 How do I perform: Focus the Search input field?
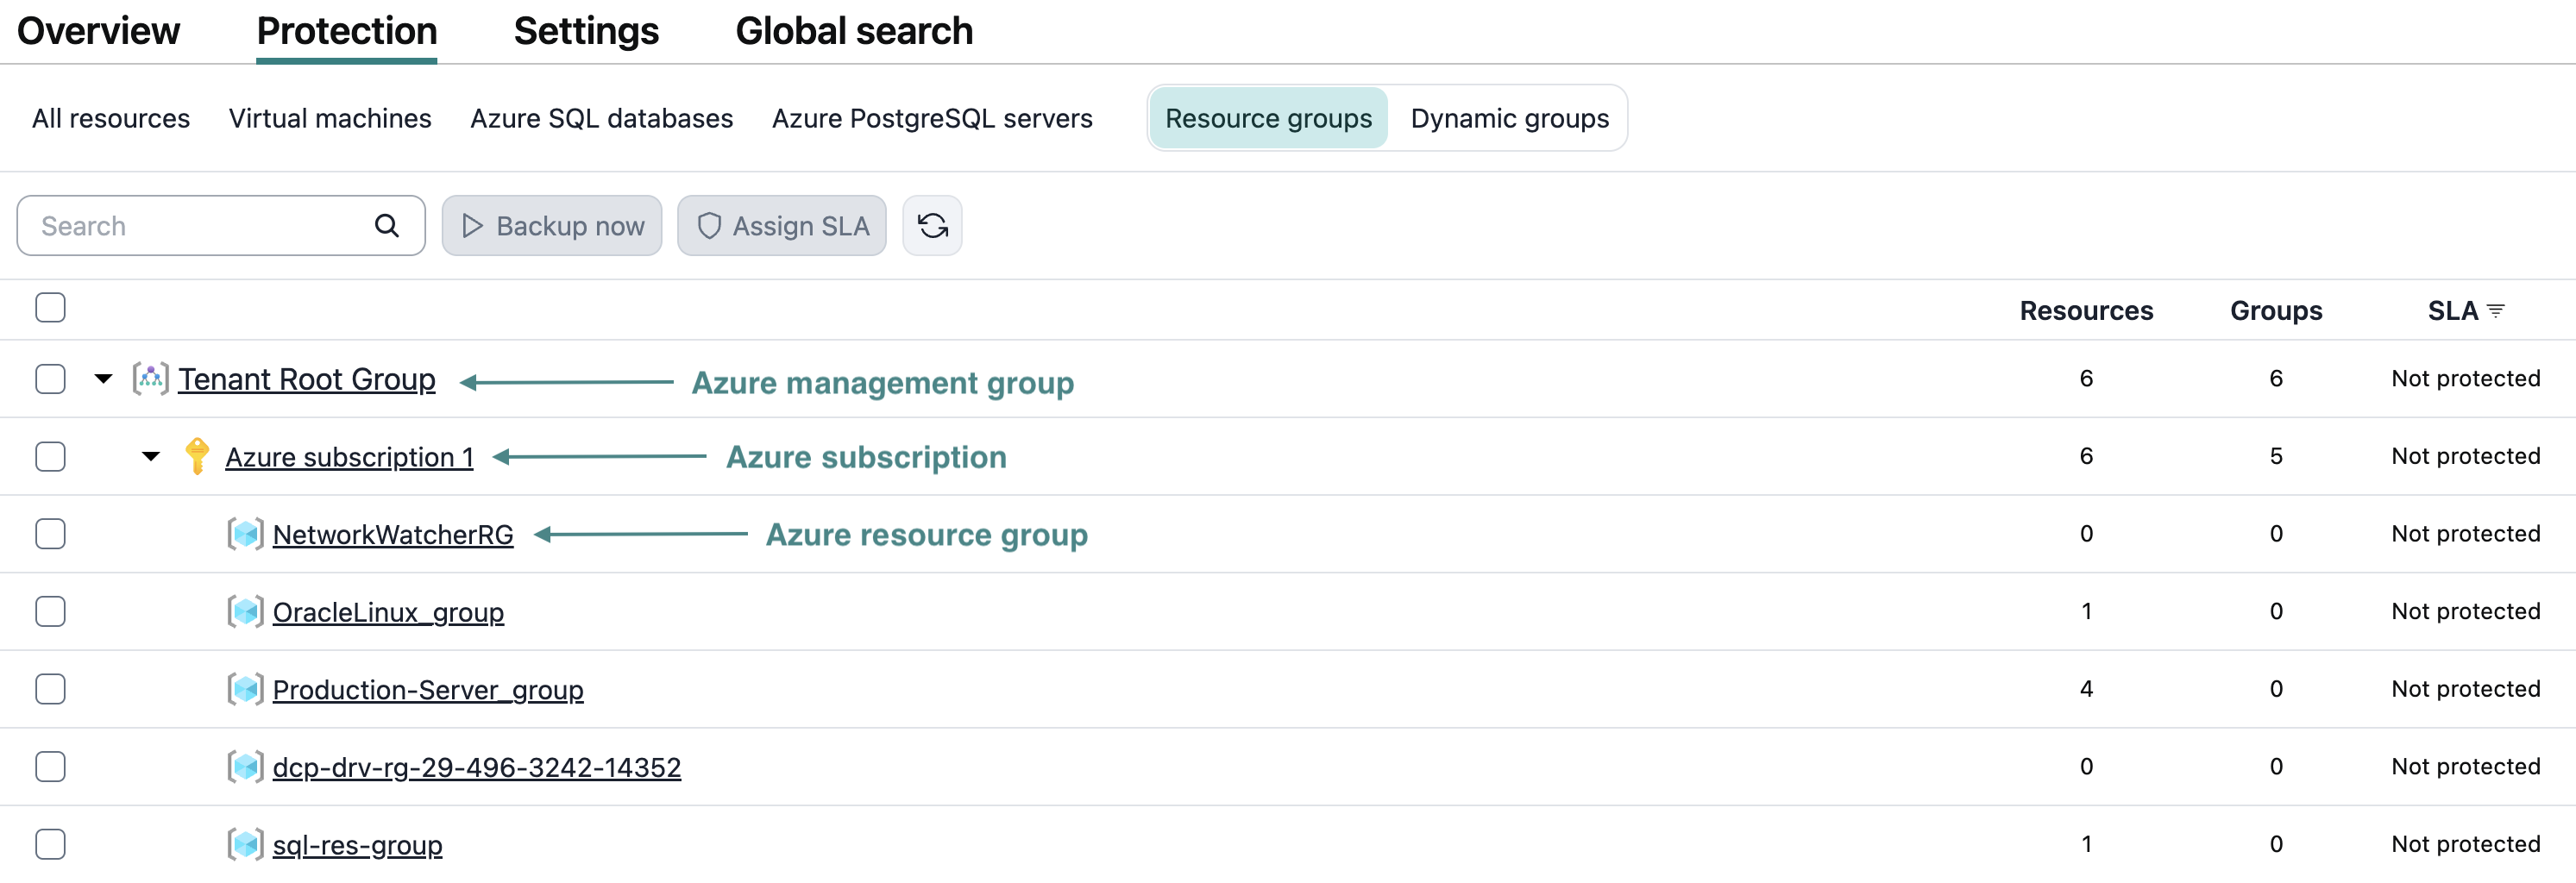pyautogui.click(x=221, y=226)
